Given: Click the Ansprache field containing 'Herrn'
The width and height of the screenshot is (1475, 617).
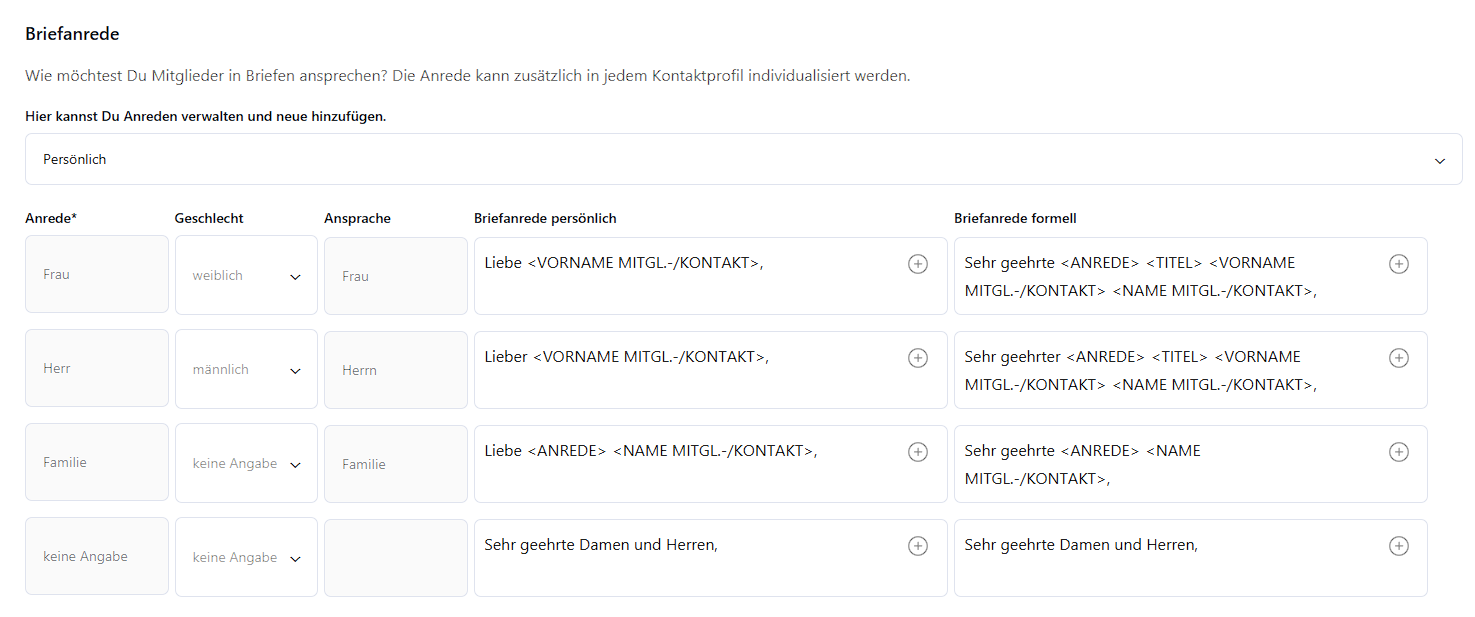Looking at the screenshot, I should (x=396, y=370).
